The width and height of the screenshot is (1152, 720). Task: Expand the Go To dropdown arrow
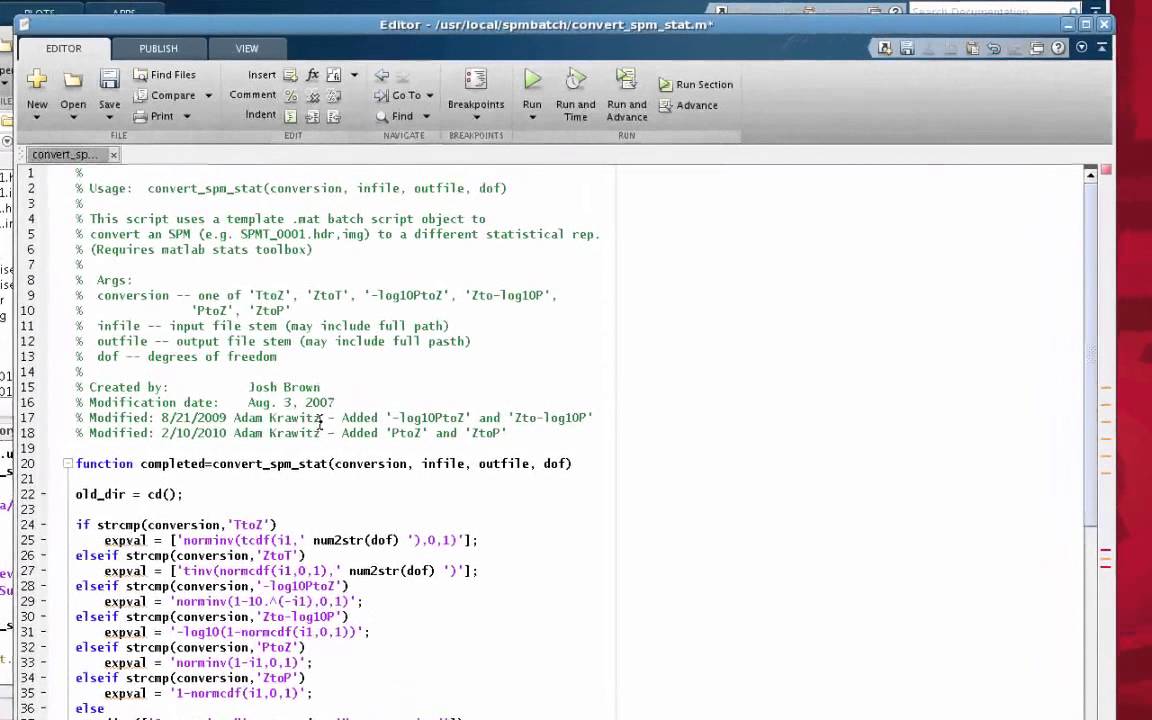click(x=430, y=96)
